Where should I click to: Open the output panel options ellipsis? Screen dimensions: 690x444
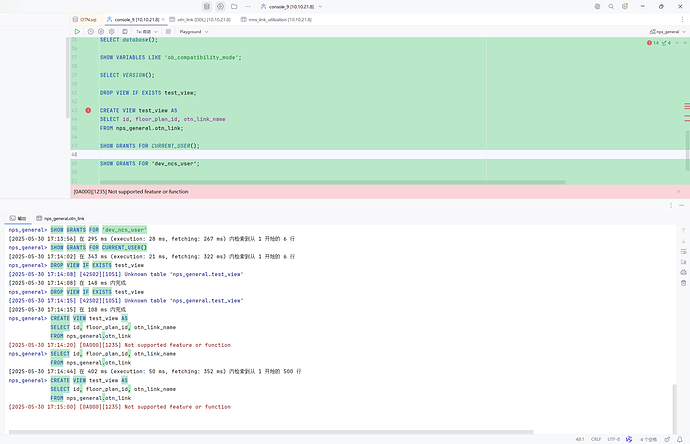click(671, 205)
